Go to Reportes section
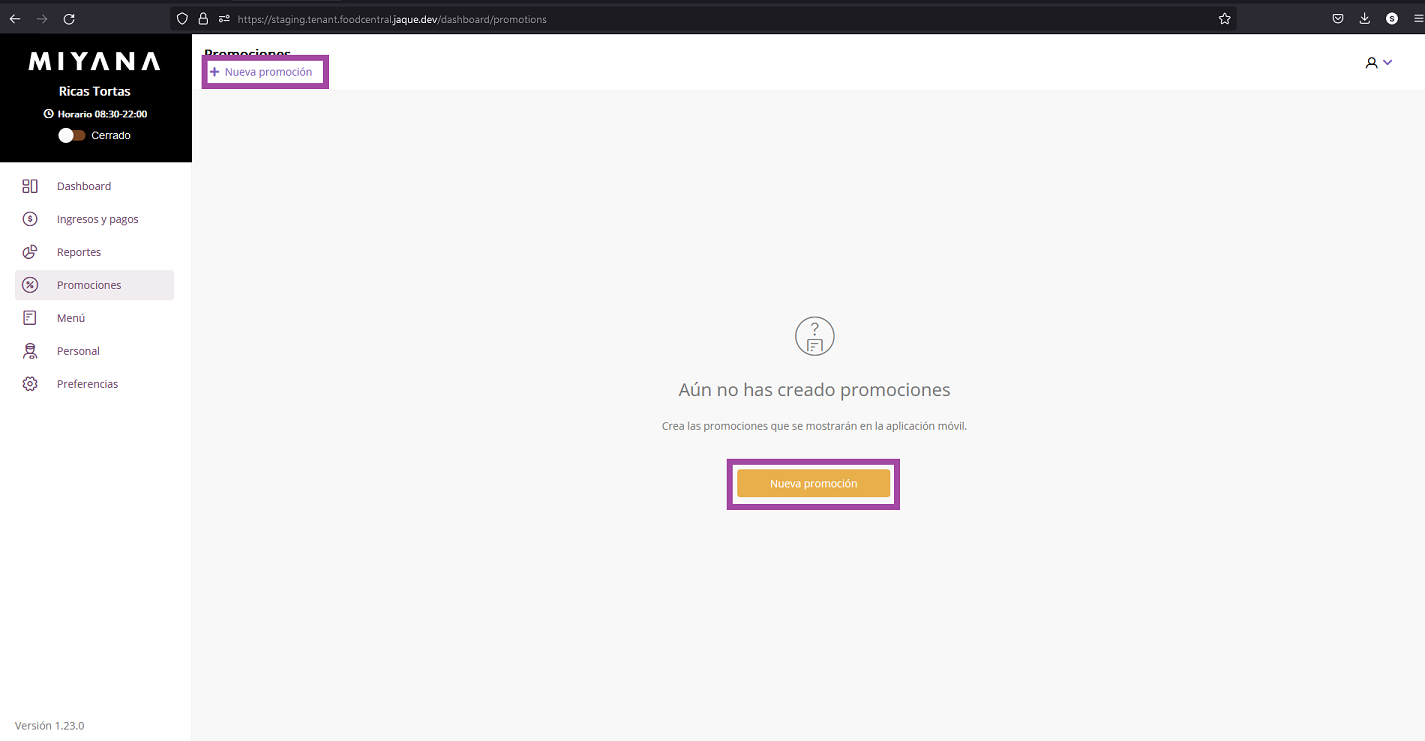 94,252
